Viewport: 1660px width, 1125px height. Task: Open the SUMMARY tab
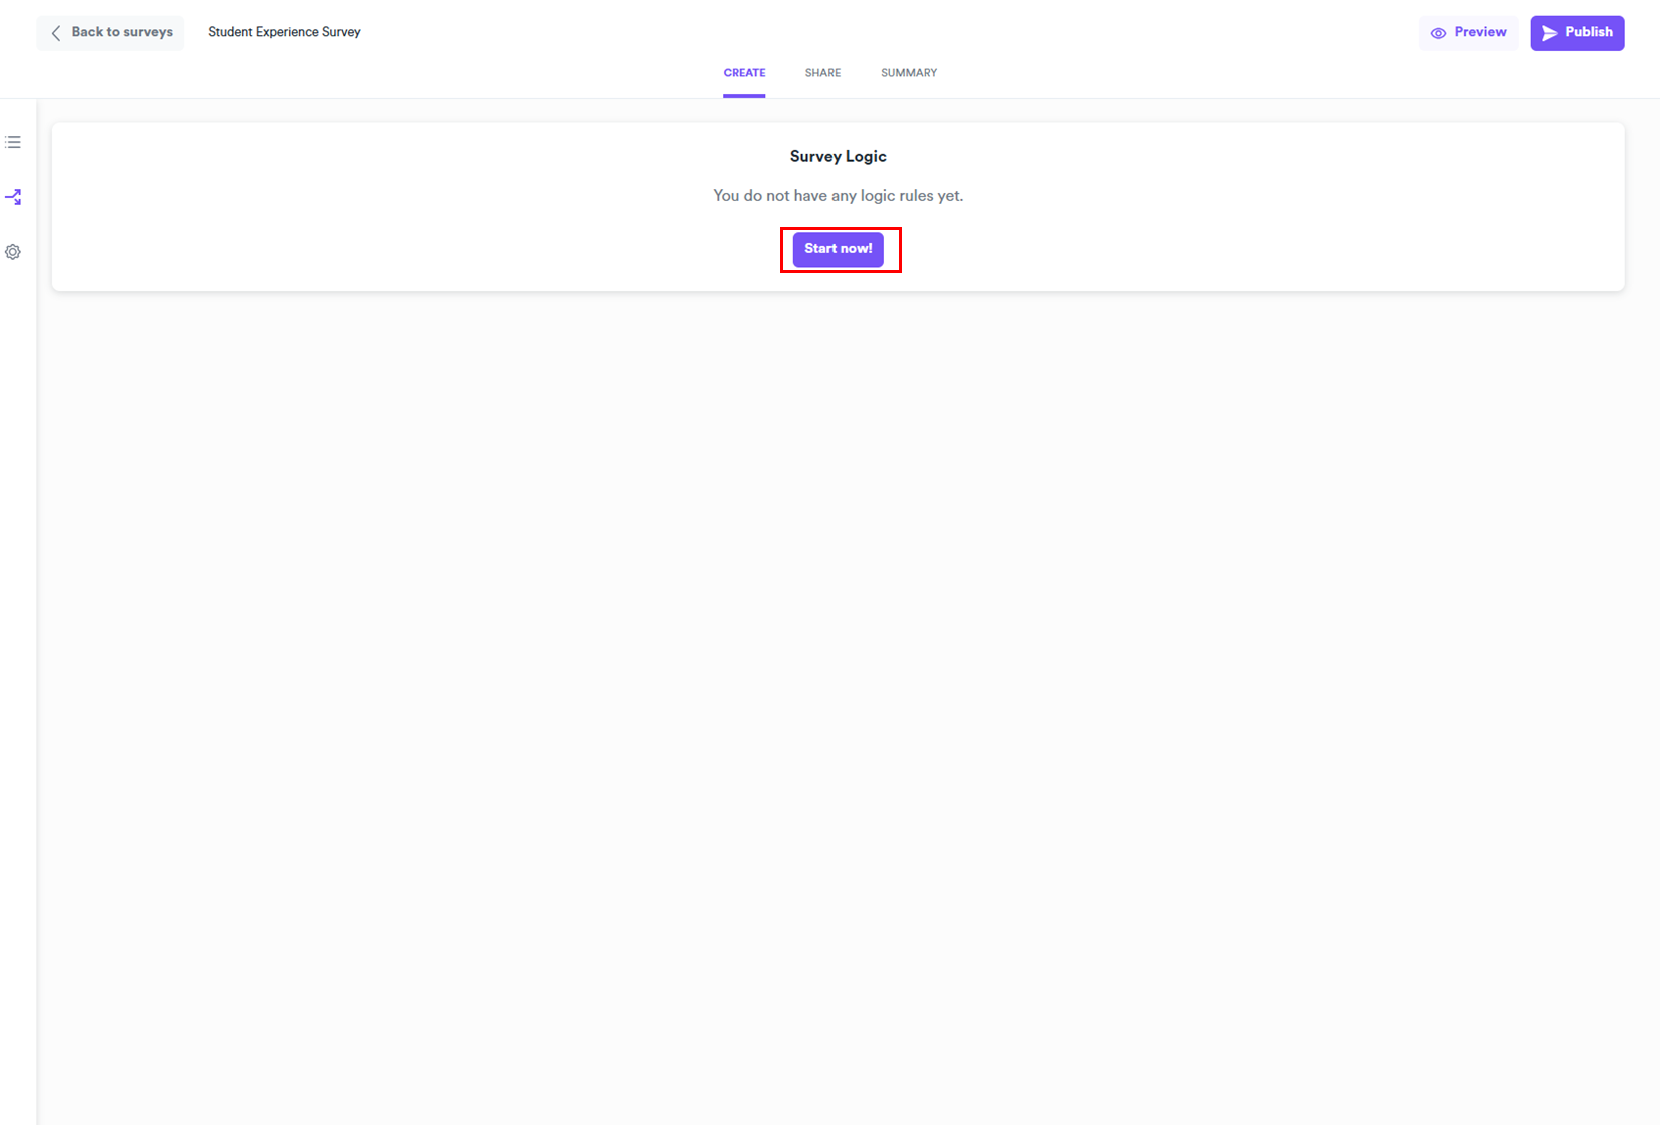click(x=908, y=73)
